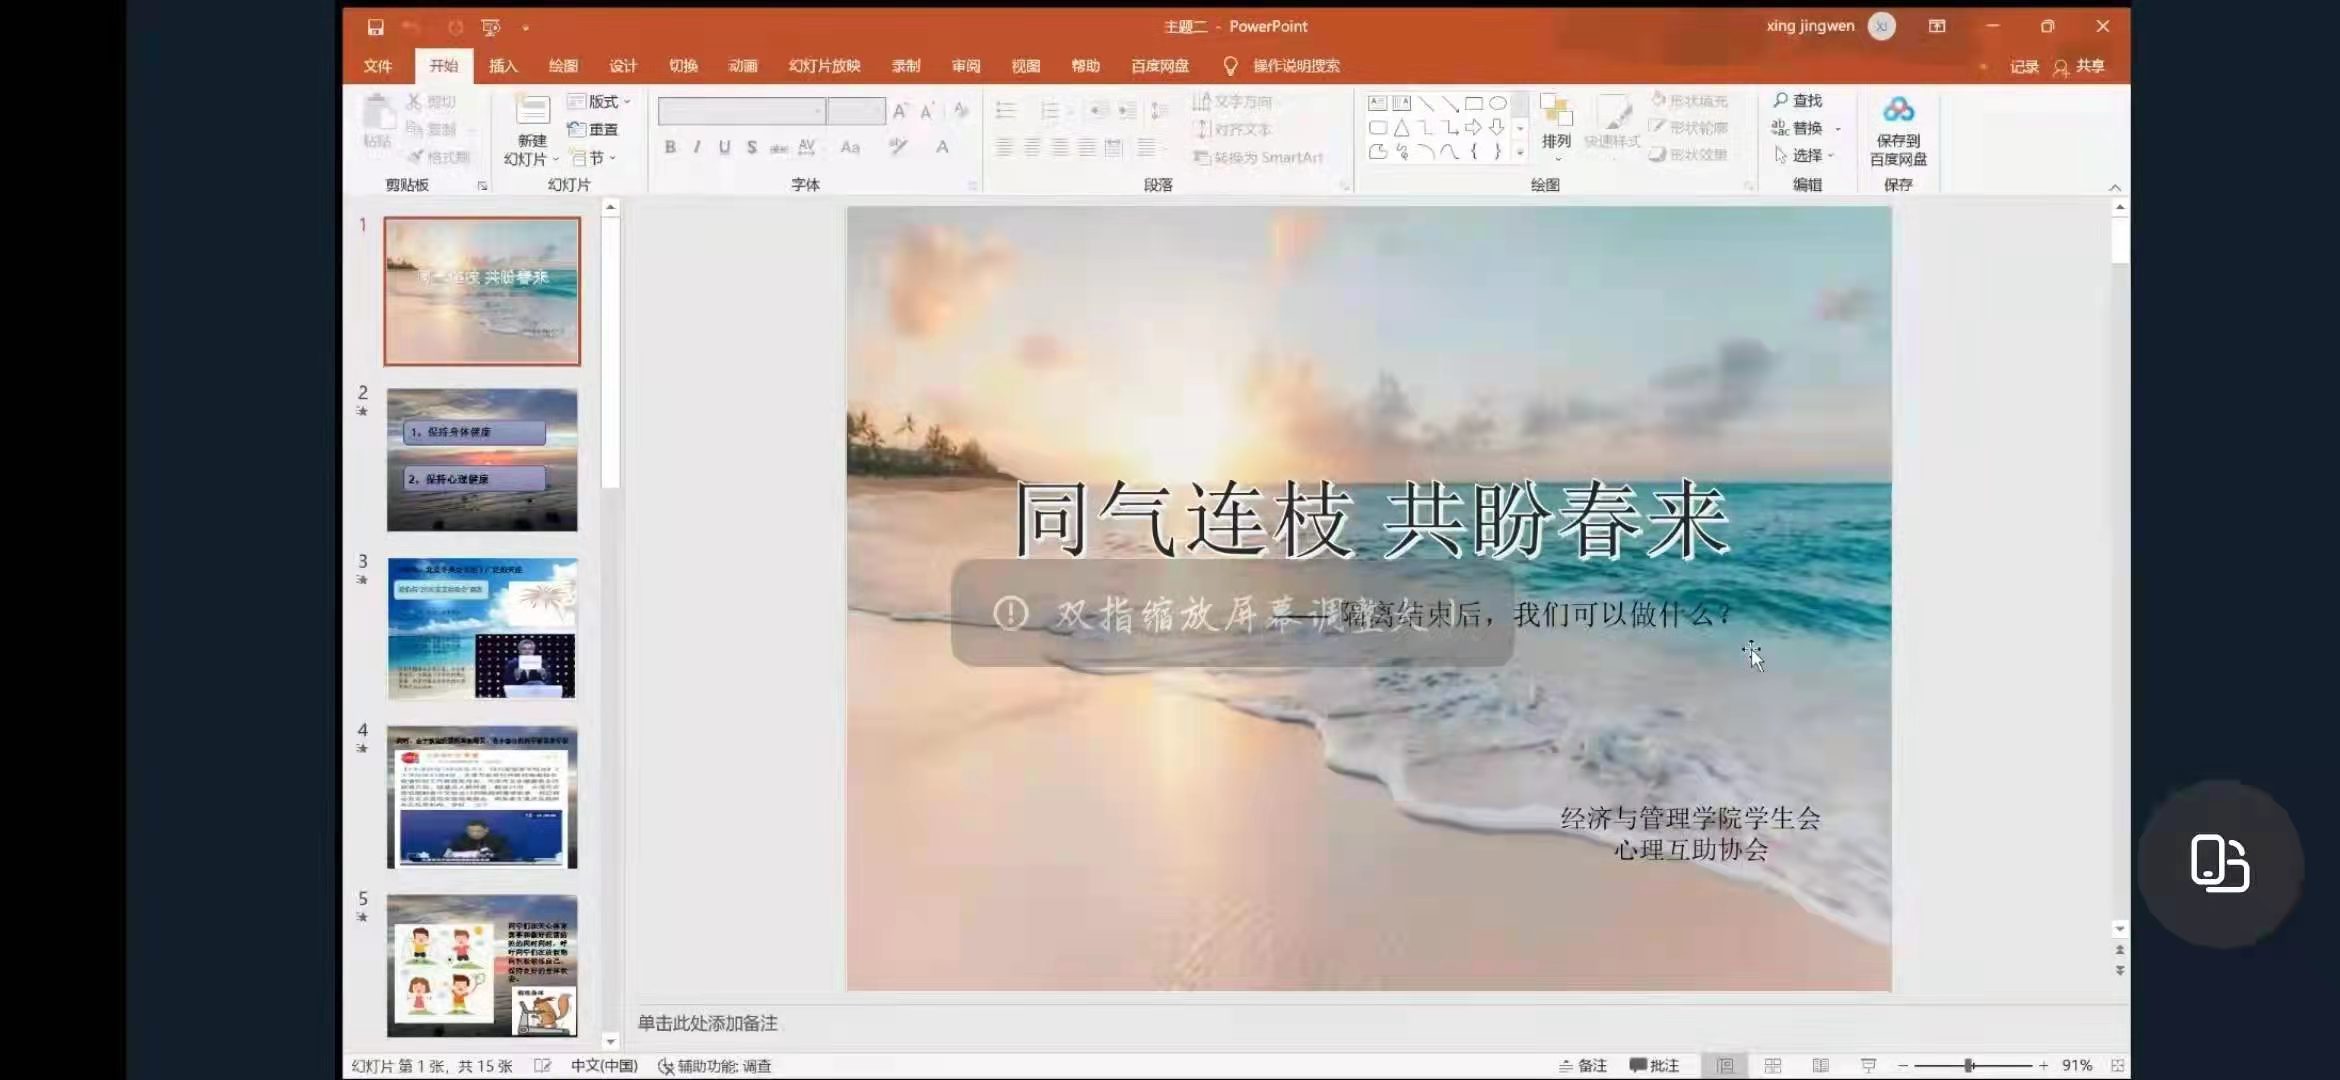
Task: Switch to reading view icon
Action: 1820,1066
